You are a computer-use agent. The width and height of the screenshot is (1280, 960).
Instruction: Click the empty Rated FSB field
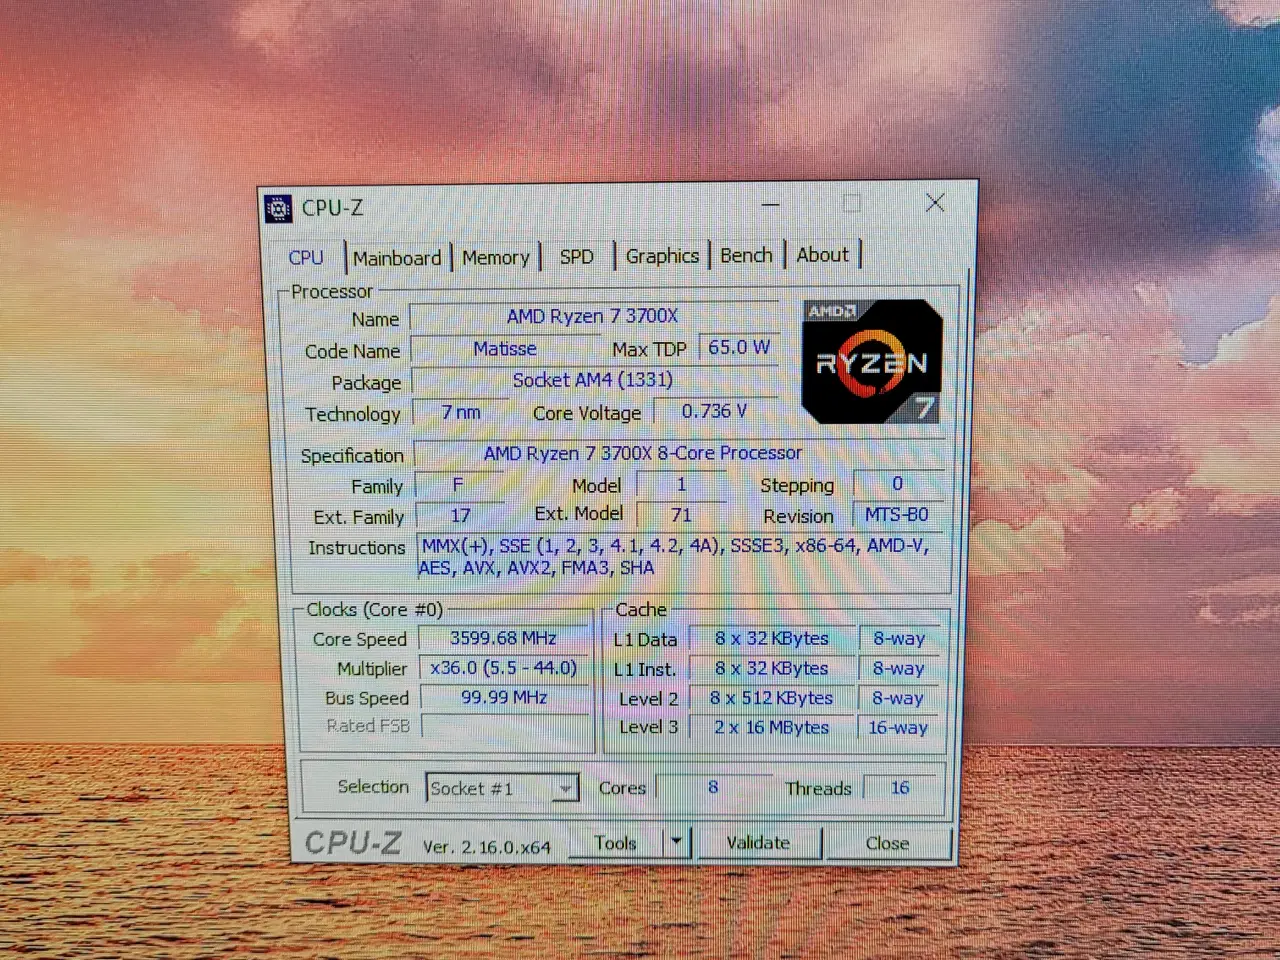pyautogui.click(x=505, y=726)
